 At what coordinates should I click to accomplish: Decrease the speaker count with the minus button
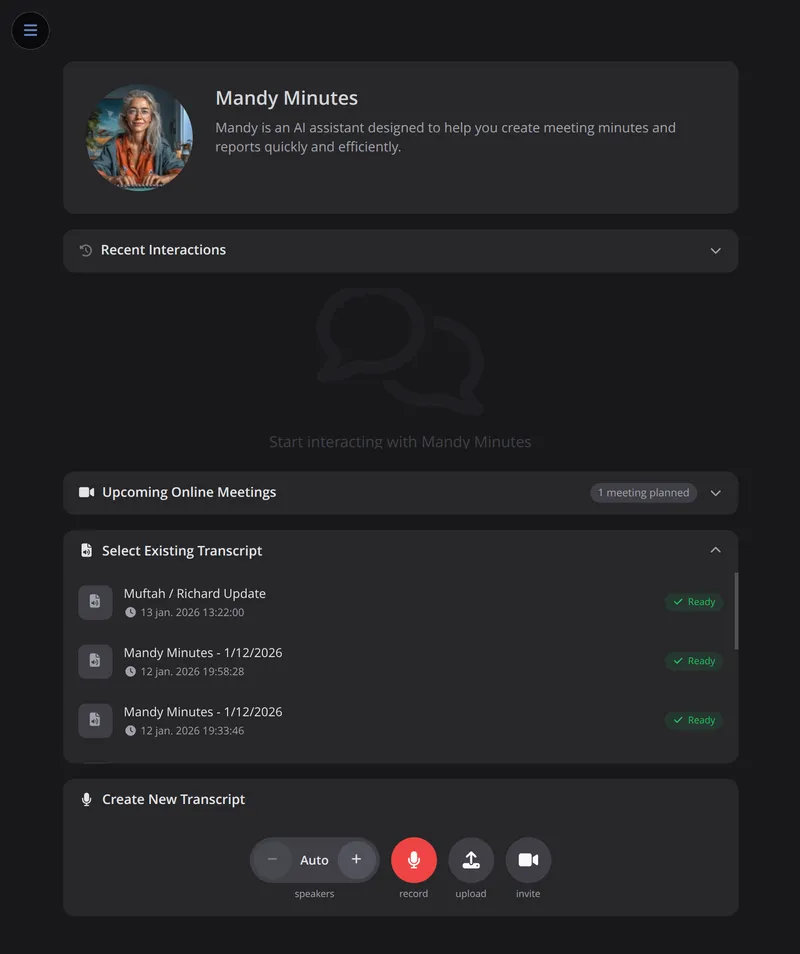click(x=272, y=859)
